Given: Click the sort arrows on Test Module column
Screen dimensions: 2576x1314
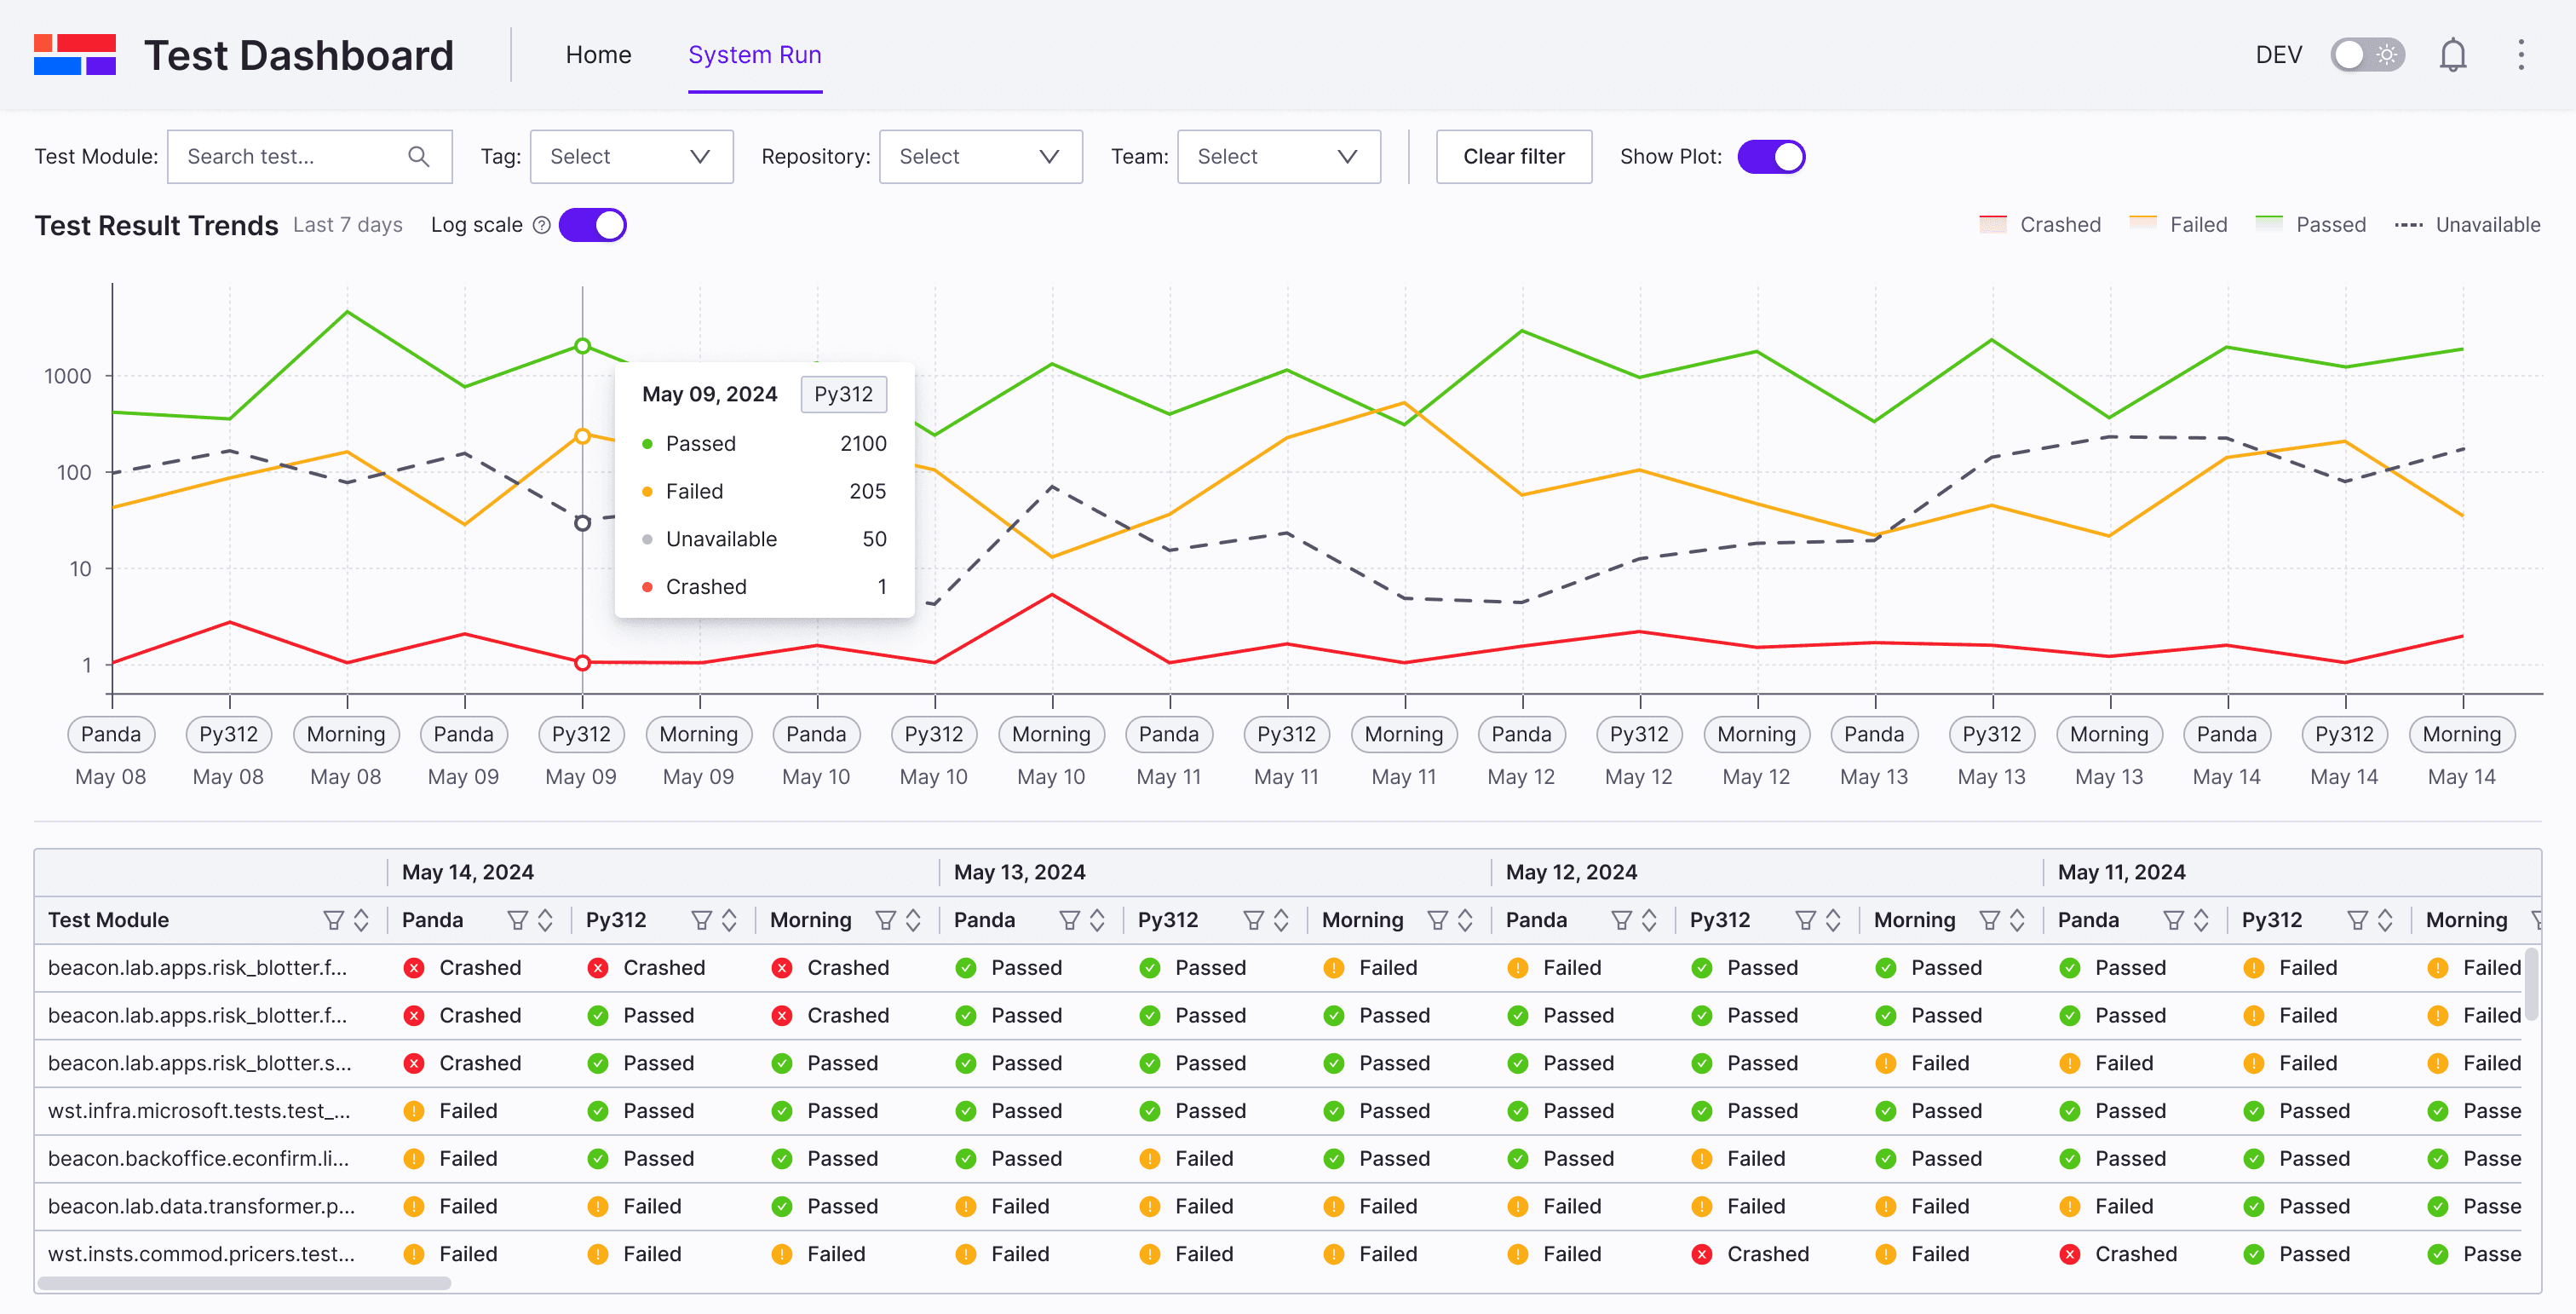Looking at the screenshot, I should (x=361, y=920).
